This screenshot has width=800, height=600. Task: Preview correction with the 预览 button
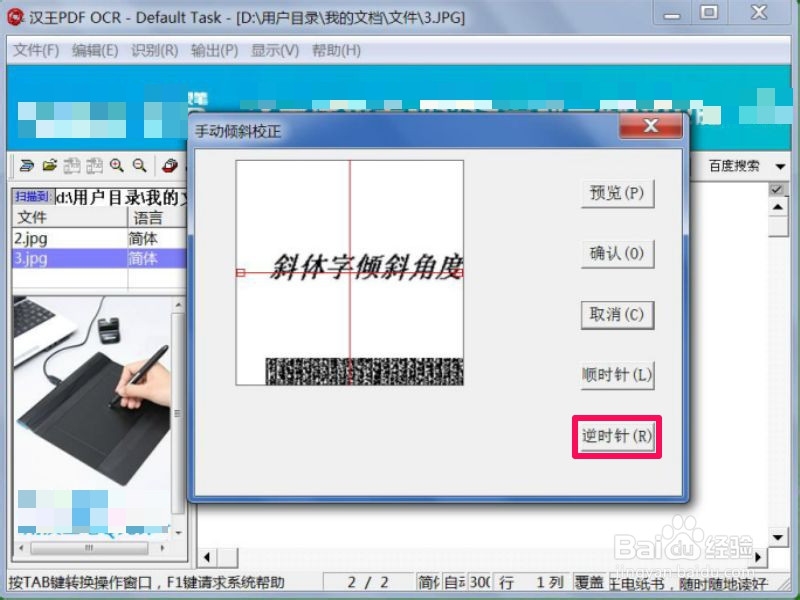click(x=616, y=194)
